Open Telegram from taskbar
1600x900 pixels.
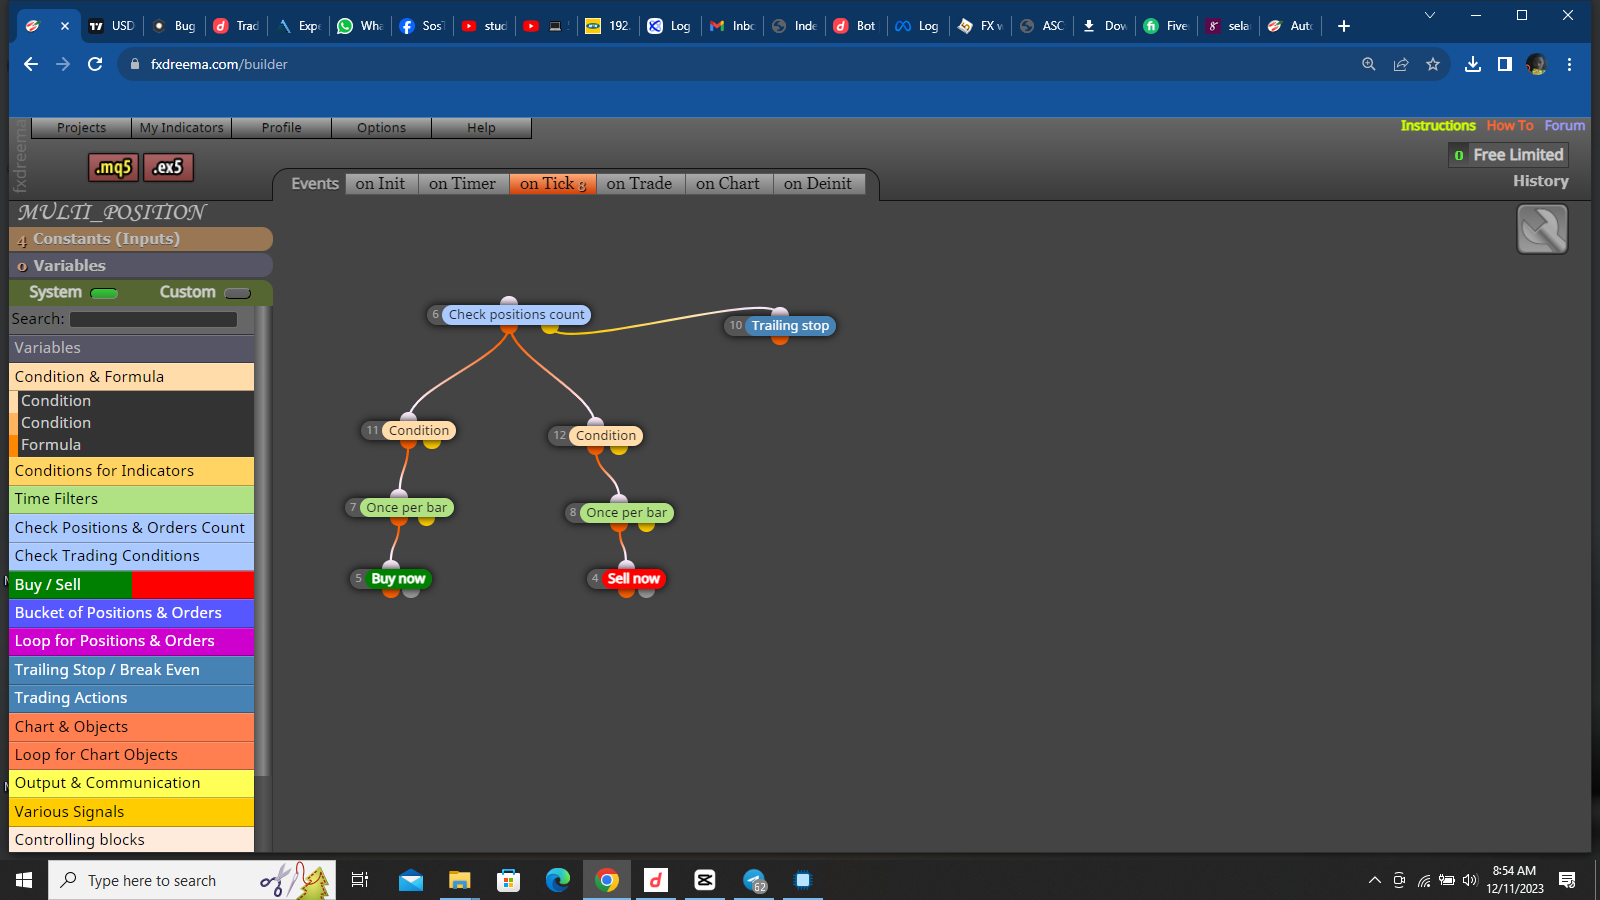754,880
